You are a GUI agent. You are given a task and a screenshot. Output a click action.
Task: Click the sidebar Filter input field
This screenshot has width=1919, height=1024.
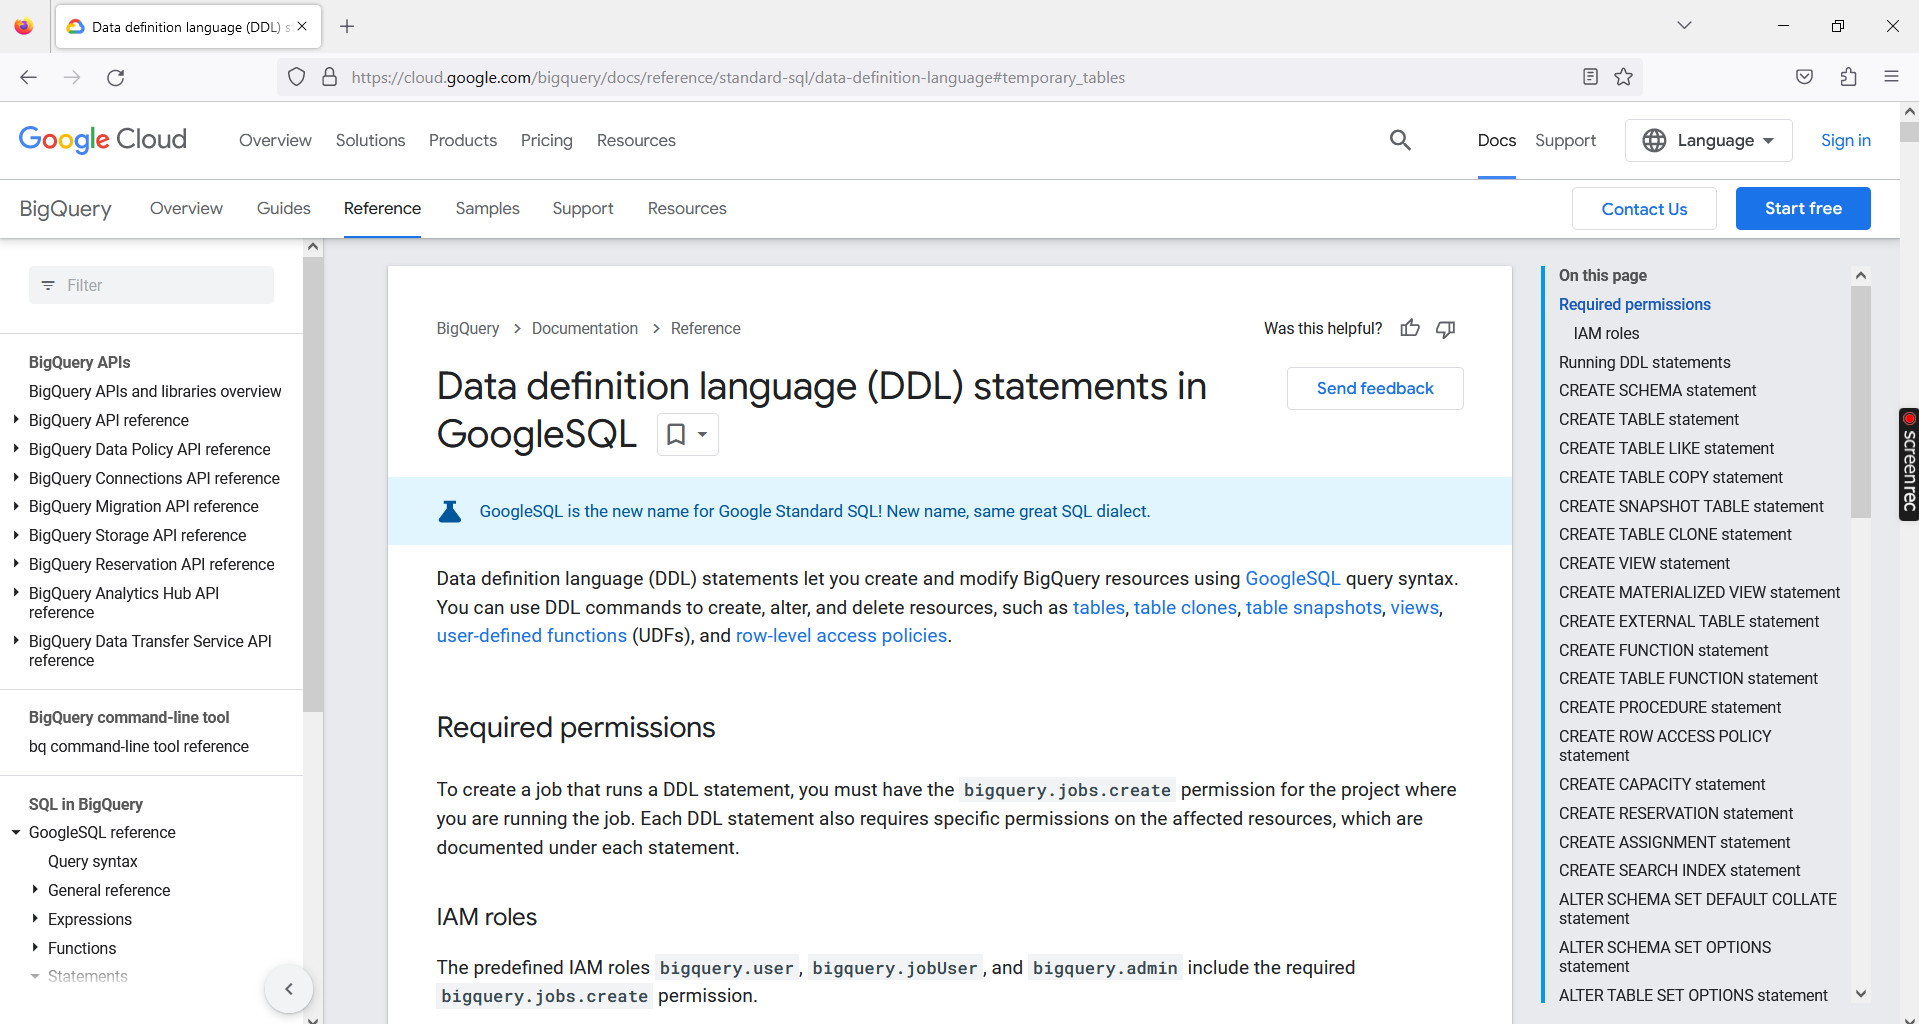pos(151,285)
